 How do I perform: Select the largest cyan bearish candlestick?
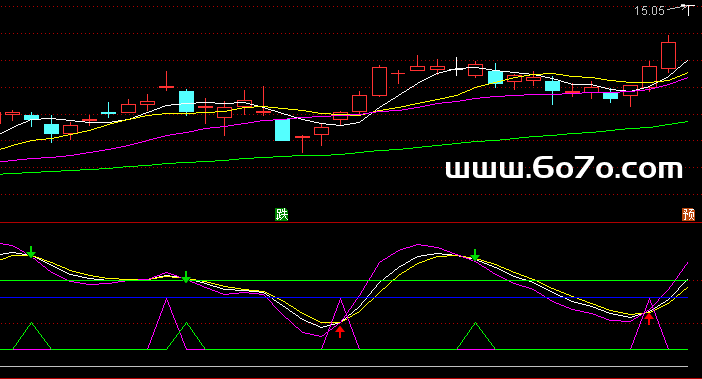282,130
